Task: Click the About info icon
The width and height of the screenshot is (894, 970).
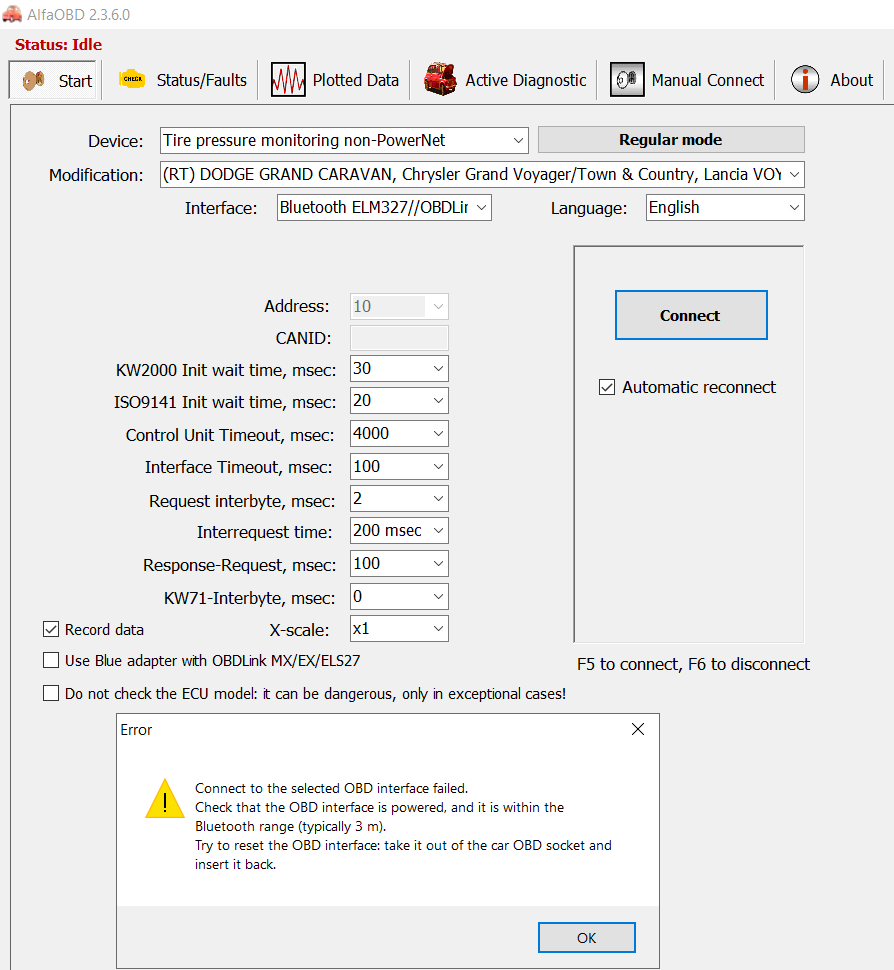Action: [x=805, y=80]
